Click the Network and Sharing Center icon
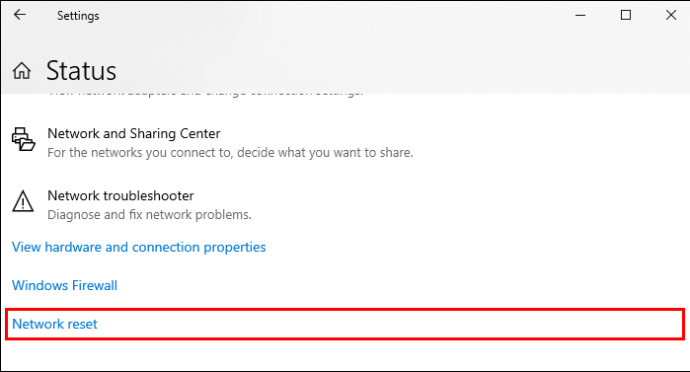The image size is (690, 372). coord(23,139)
